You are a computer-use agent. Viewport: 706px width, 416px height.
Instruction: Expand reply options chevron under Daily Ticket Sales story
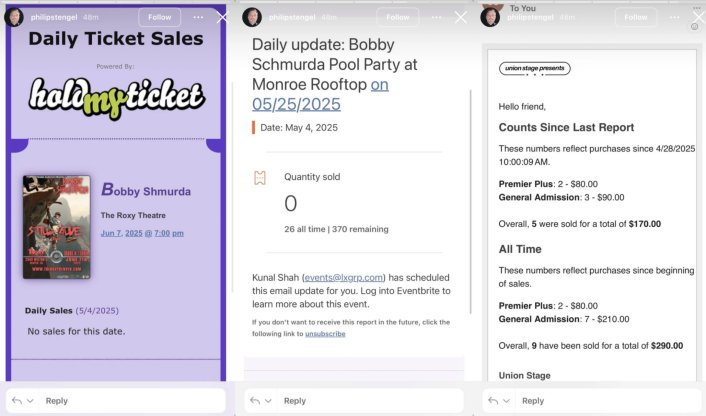31,400
